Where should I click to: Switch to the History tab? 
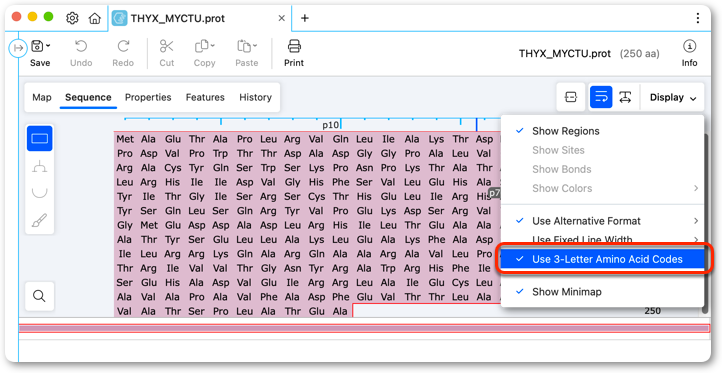click(x=255, y=97)
